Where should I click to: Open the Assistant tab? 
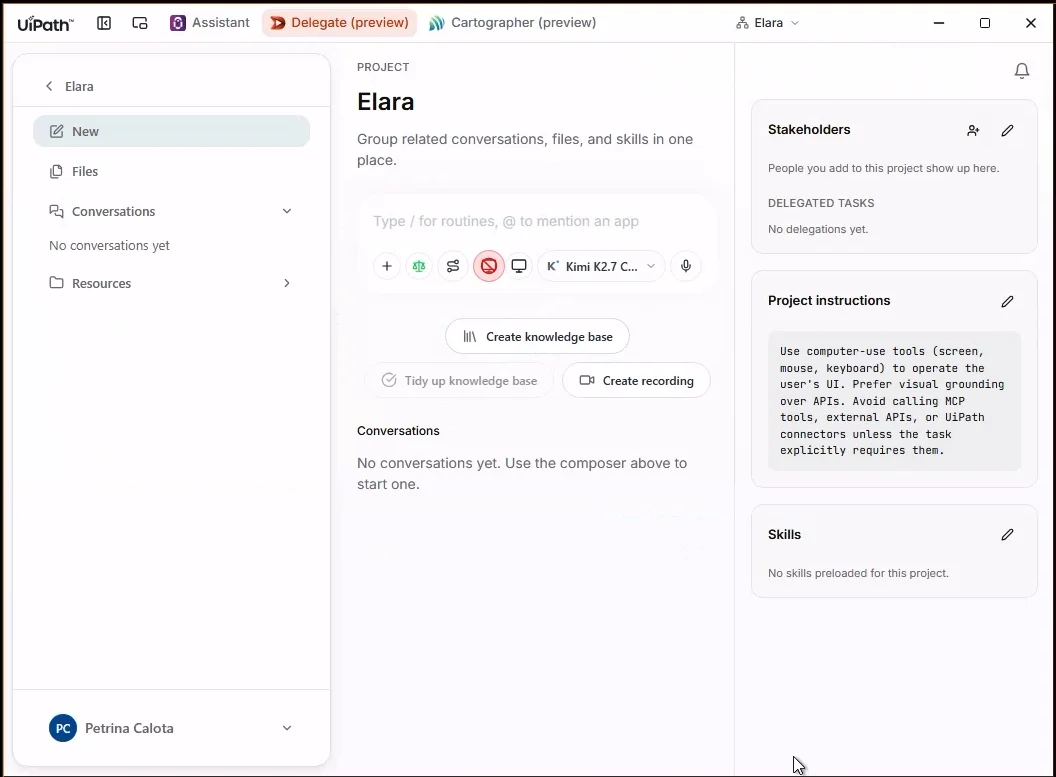tap(210, 23)
